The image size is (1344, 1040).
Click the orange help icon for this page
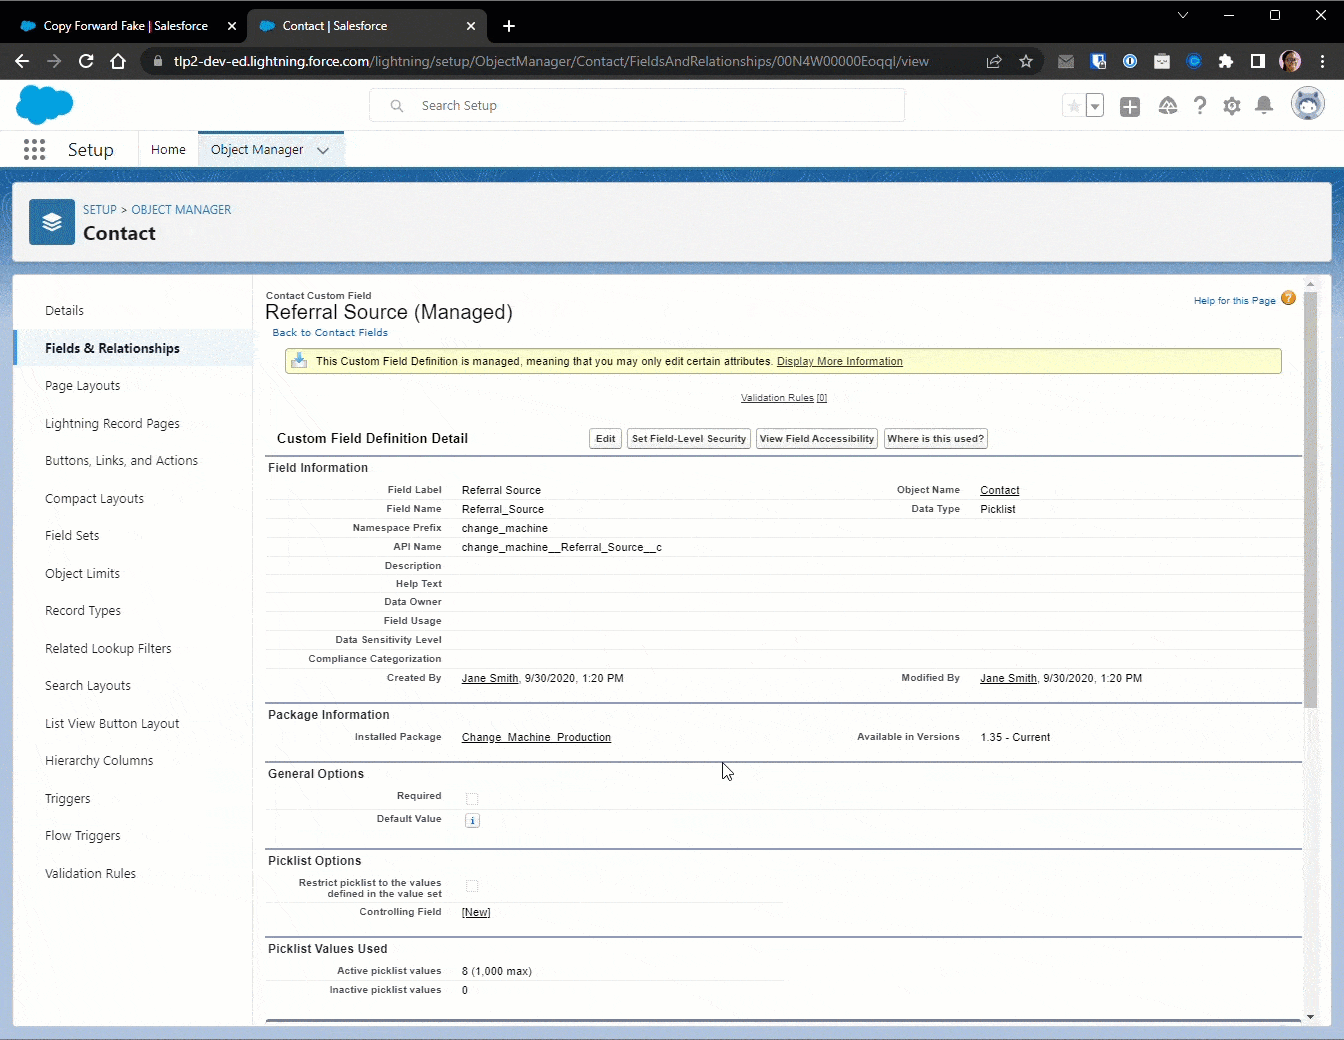(1288, 298)
